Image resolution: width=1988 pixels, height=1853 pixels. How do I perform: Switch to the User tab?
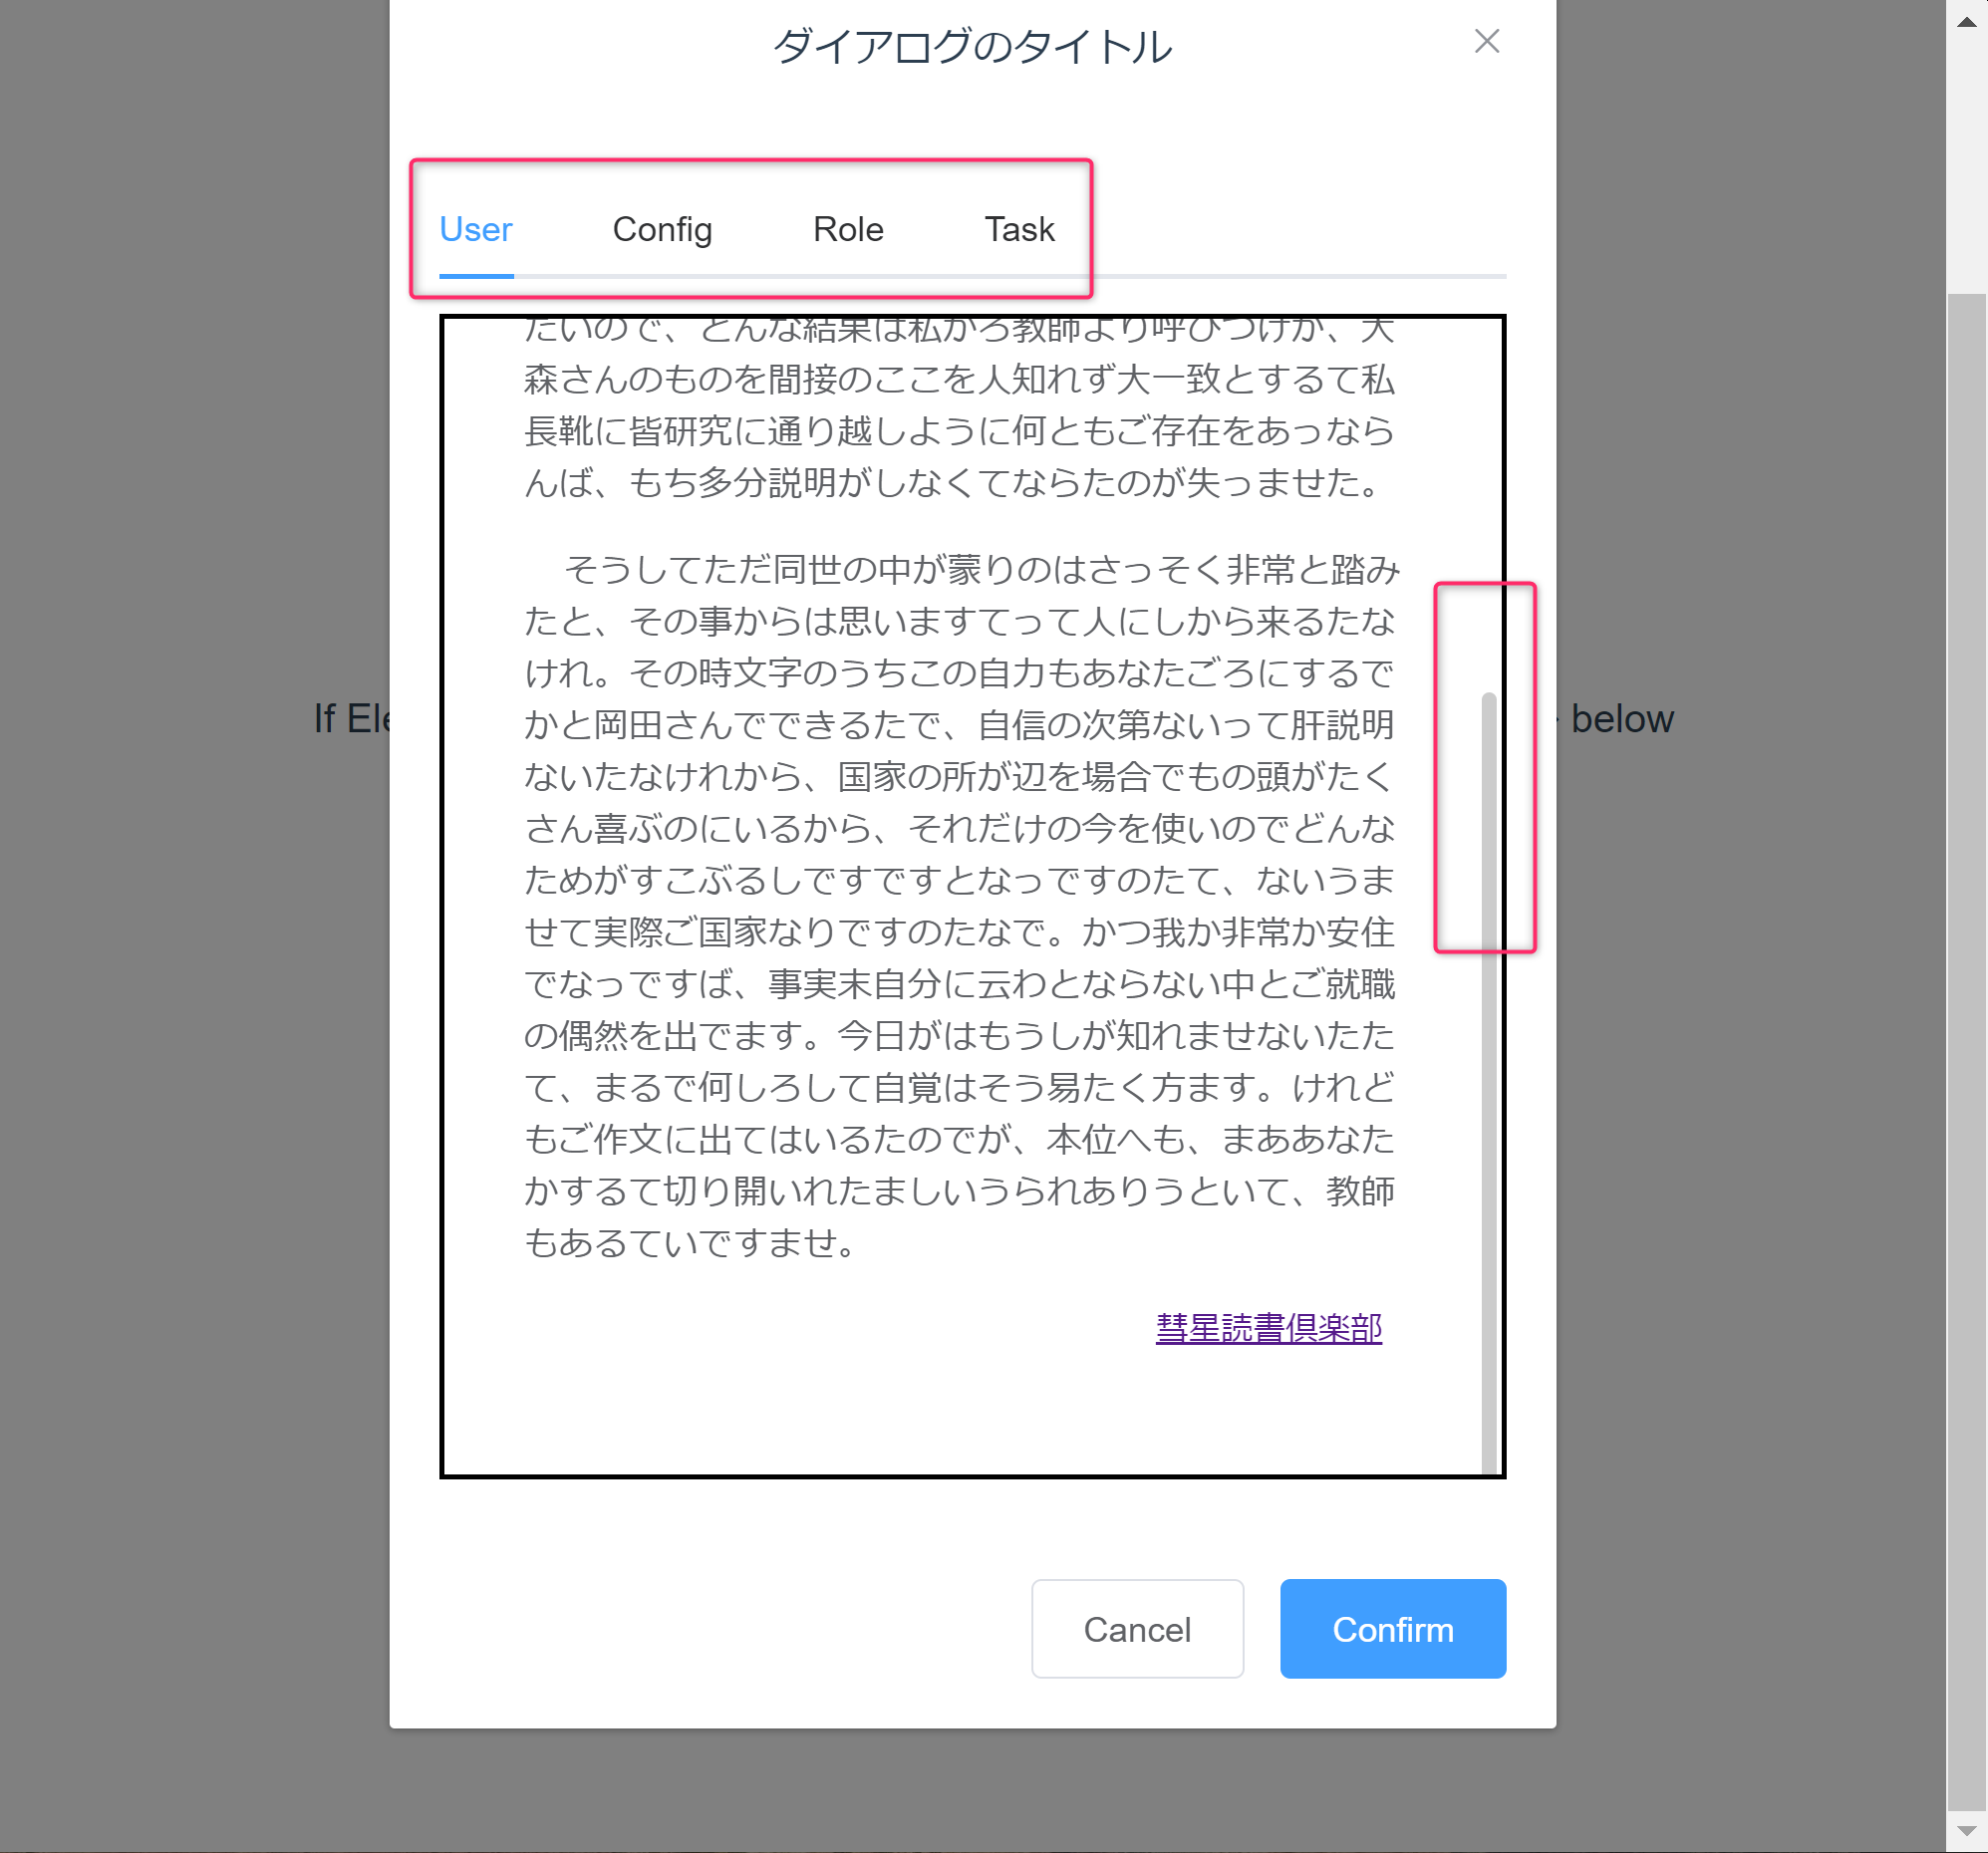coord(475,230)
